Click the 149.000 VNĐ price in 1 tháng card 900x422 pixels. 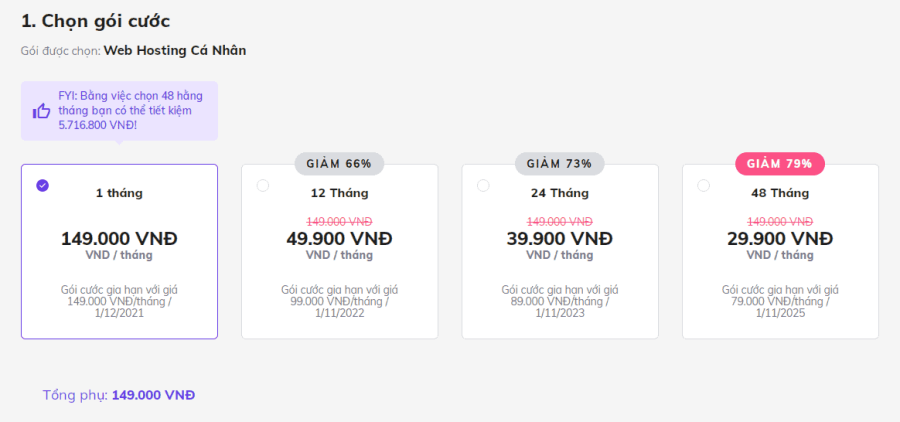click(x=119, y=238)
